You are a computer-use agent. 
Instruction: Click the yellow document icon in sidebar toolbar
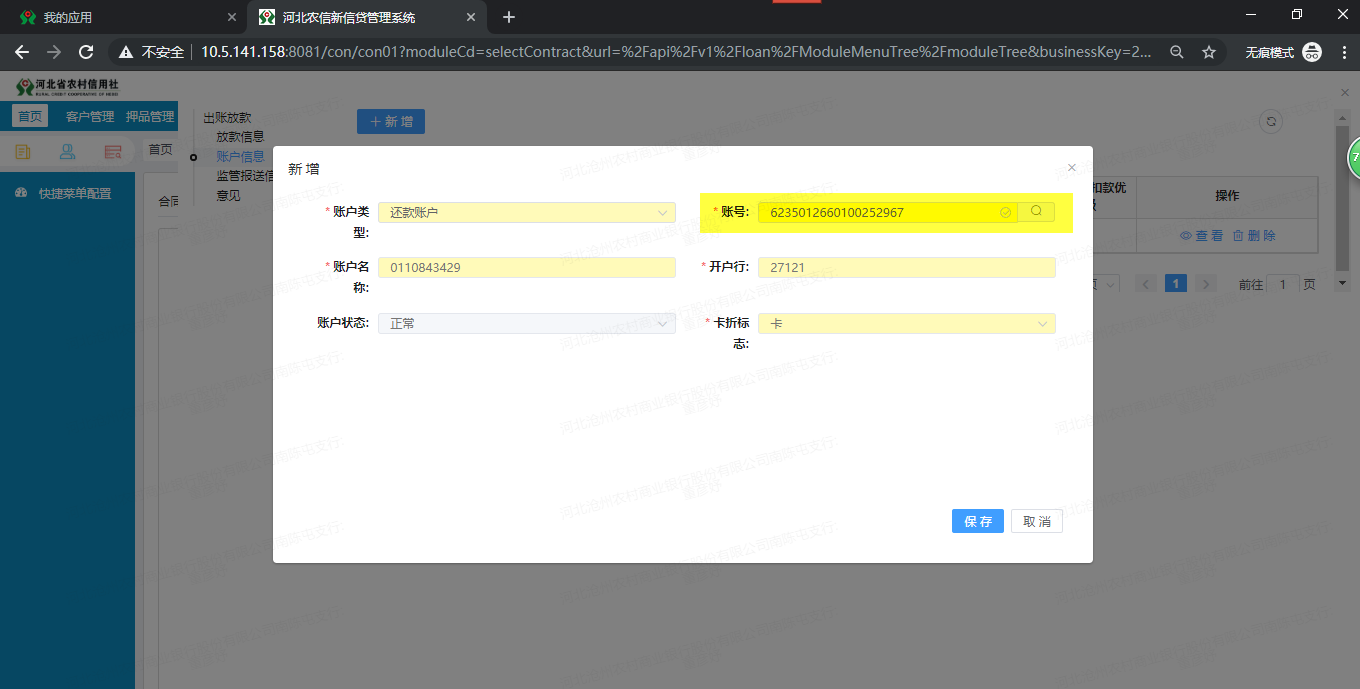pyautogui.click(x=23, y=152)
